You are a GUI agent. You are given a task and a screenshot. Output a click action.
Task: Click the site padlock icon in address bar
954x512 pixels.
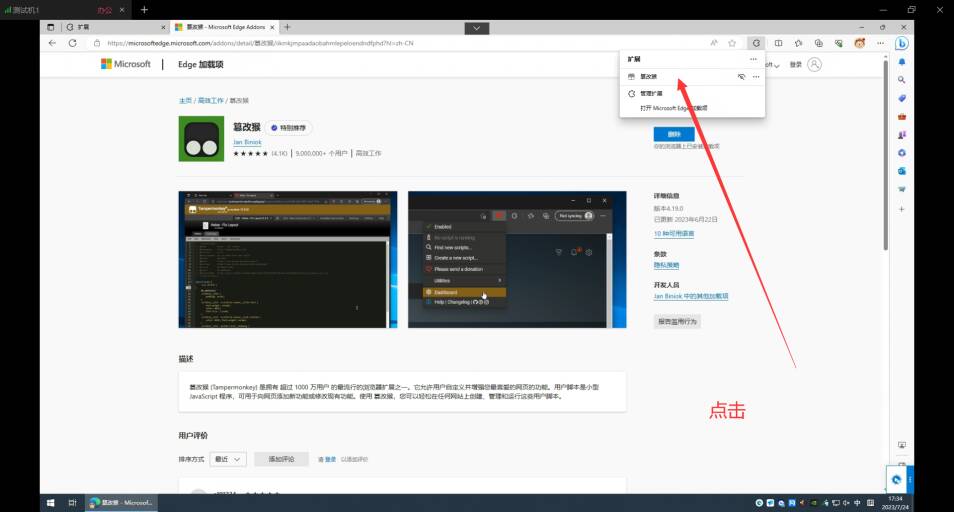97,43
